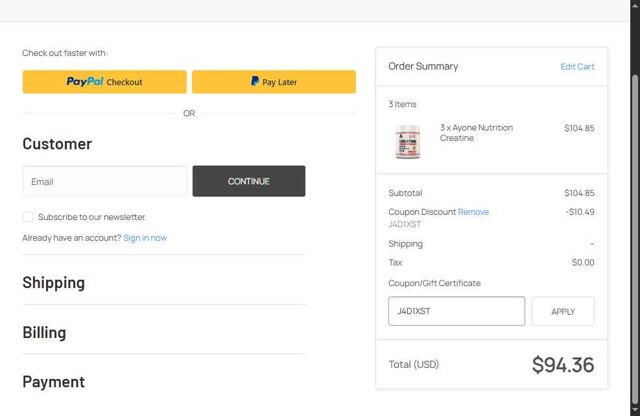Tick the Subscribe to our newsletter checkbox

click(28, 217)
